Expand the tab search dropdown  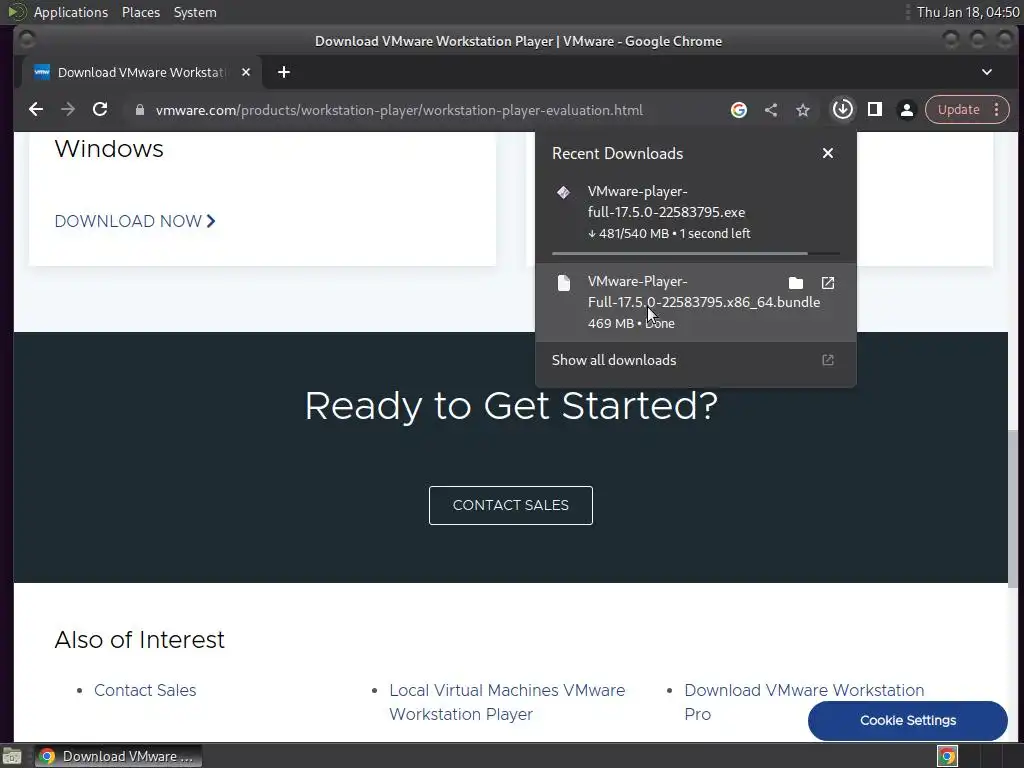[987, 72]
